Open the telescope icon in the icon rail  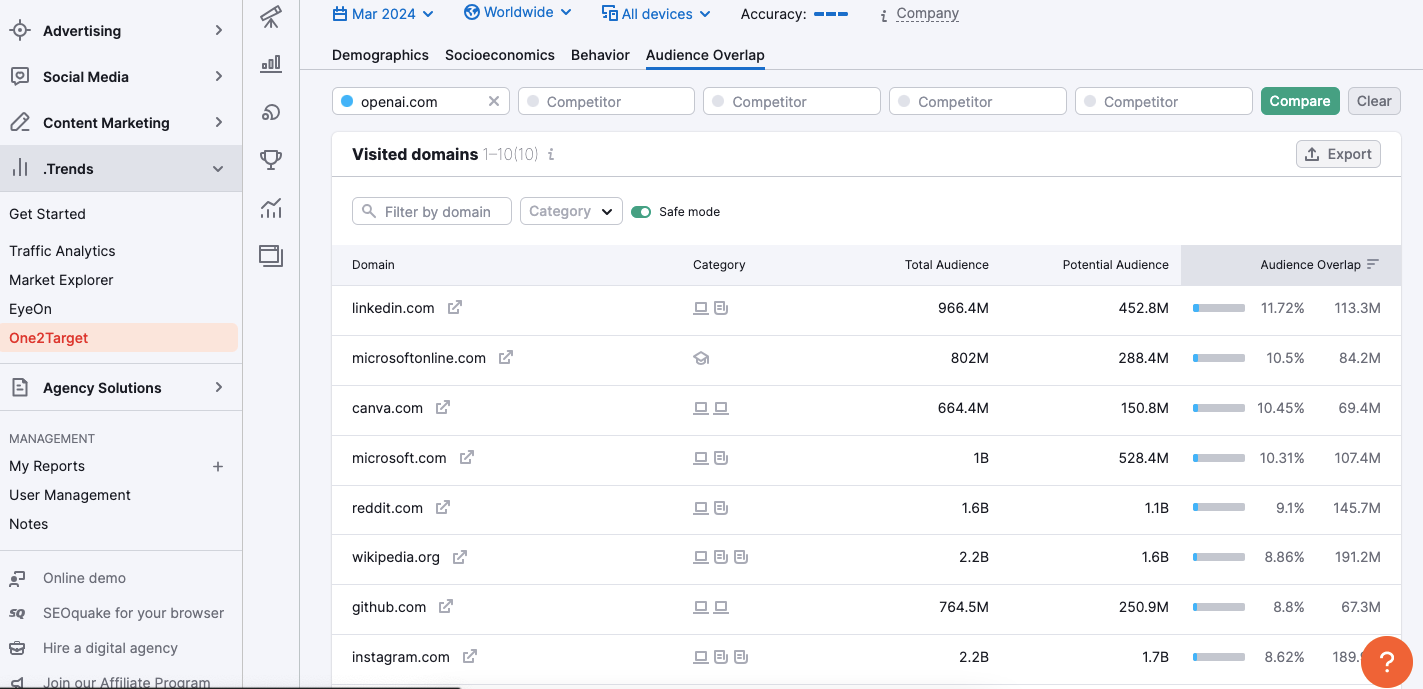coord(270,16)
